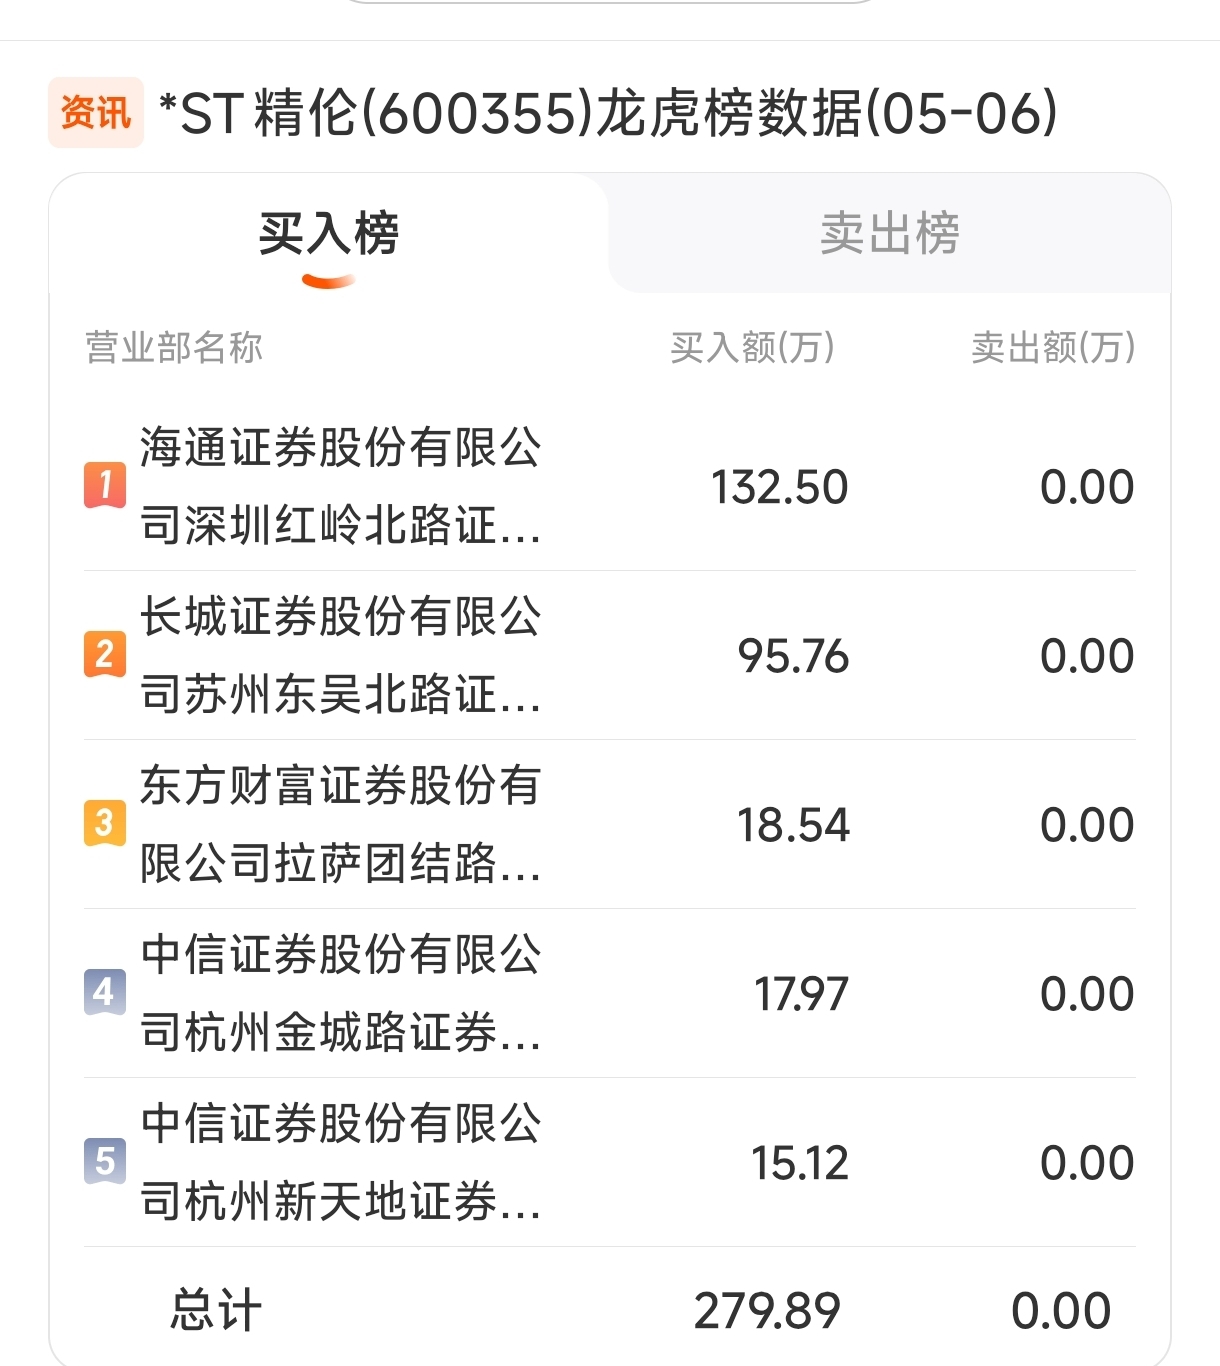Open the *ST精伦(600355)龙虎榜数据 headline
The image size is (1220, 1366).
tap(608, 112)
